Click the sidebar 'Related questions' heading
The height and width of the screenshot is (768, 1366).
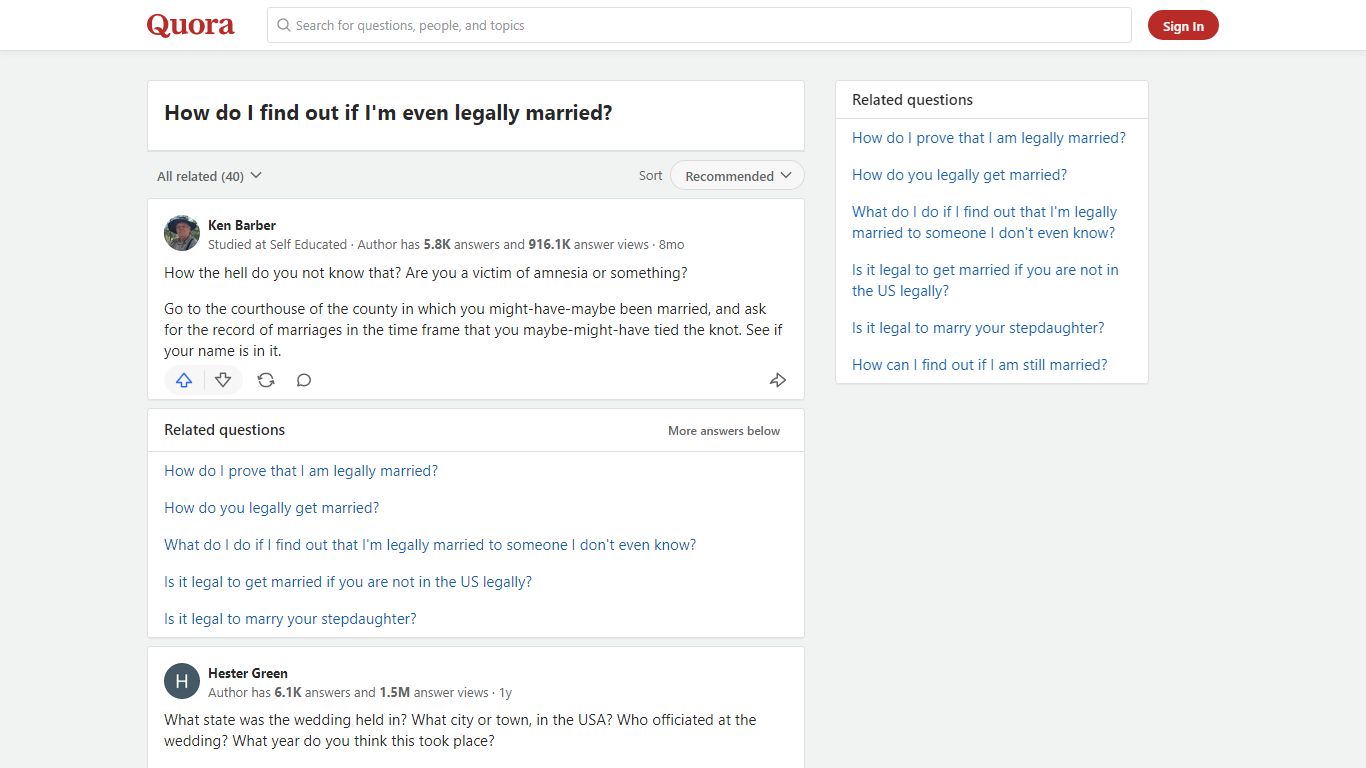(912, 100)
